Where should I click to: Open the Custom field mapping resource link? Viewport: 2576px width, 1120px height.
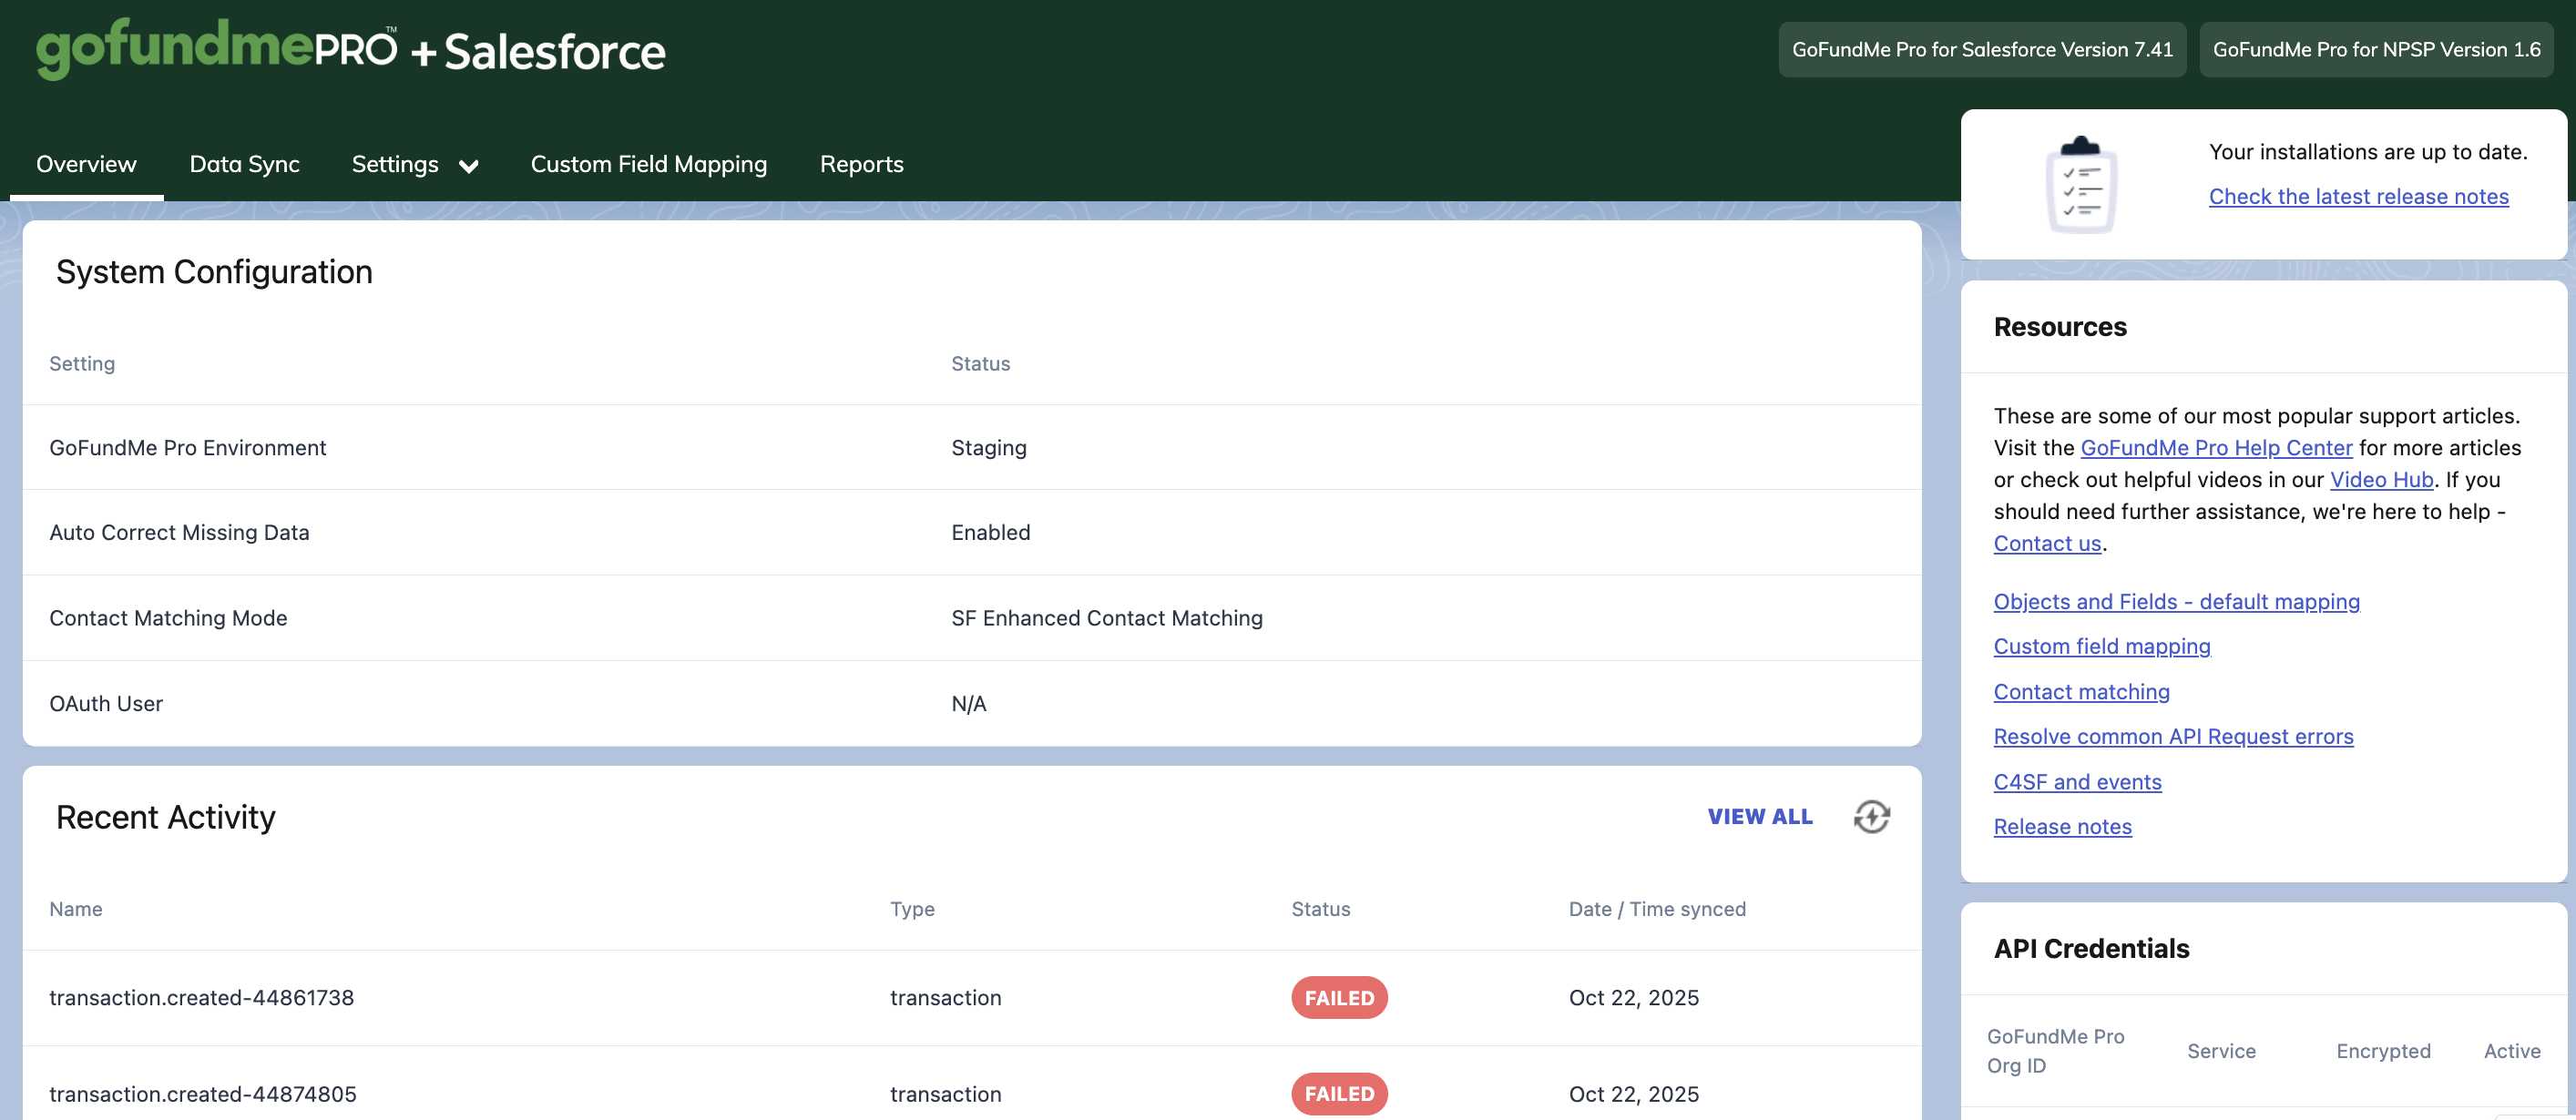click(x=2101, y=646)
